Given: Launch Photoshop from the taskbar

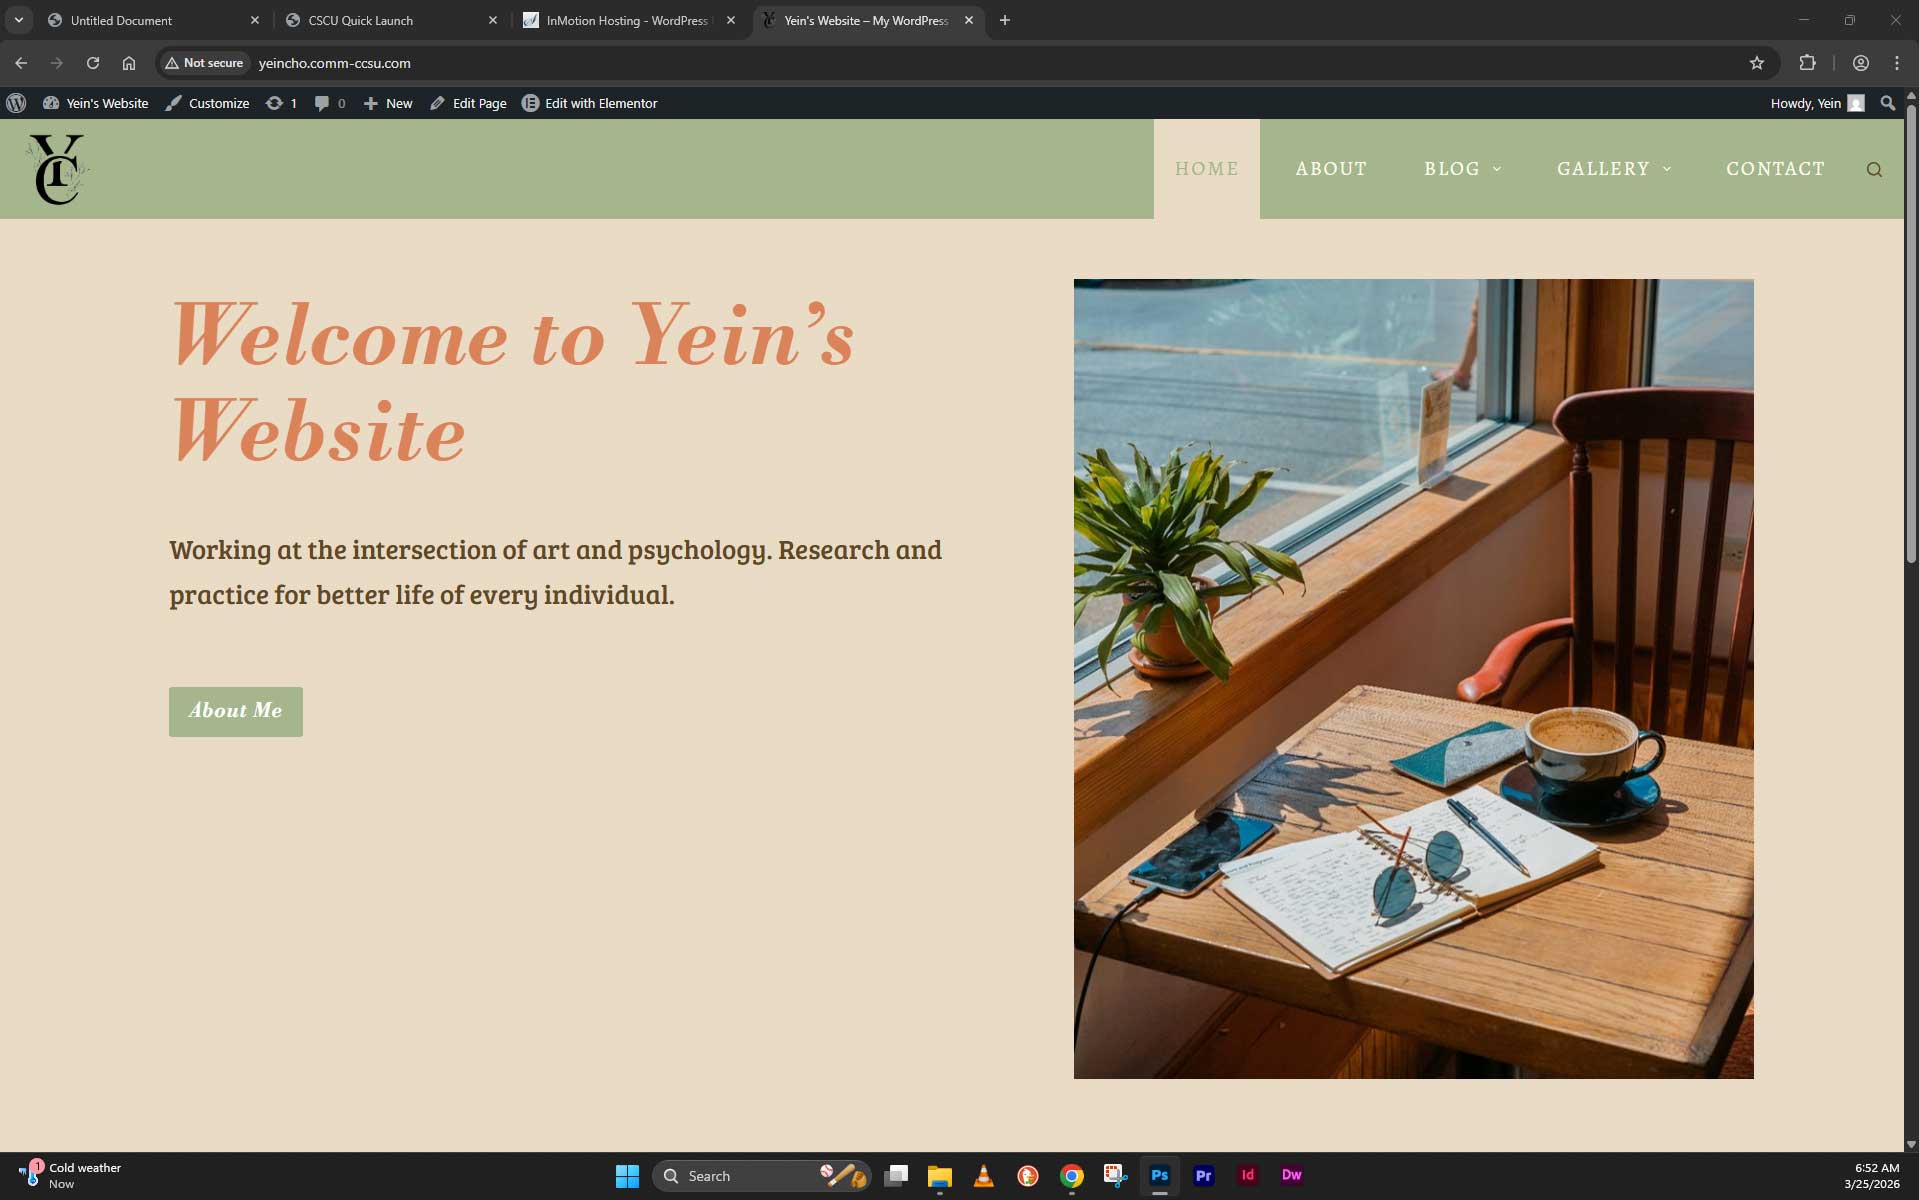Looking at the screenshot, I should (x=1159, y=1175).
